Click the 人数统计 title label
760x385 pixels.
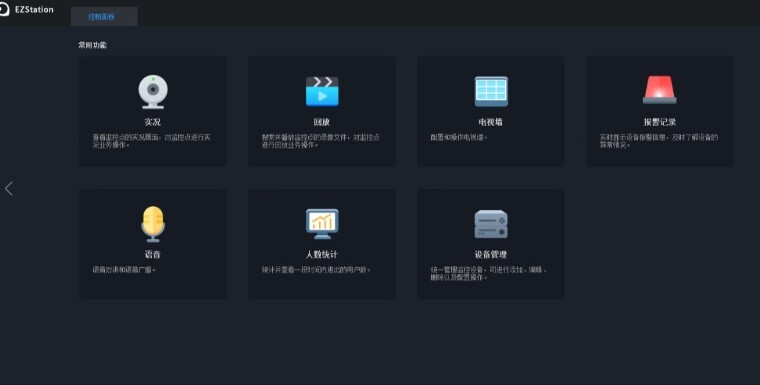click(x=322, y=255)
